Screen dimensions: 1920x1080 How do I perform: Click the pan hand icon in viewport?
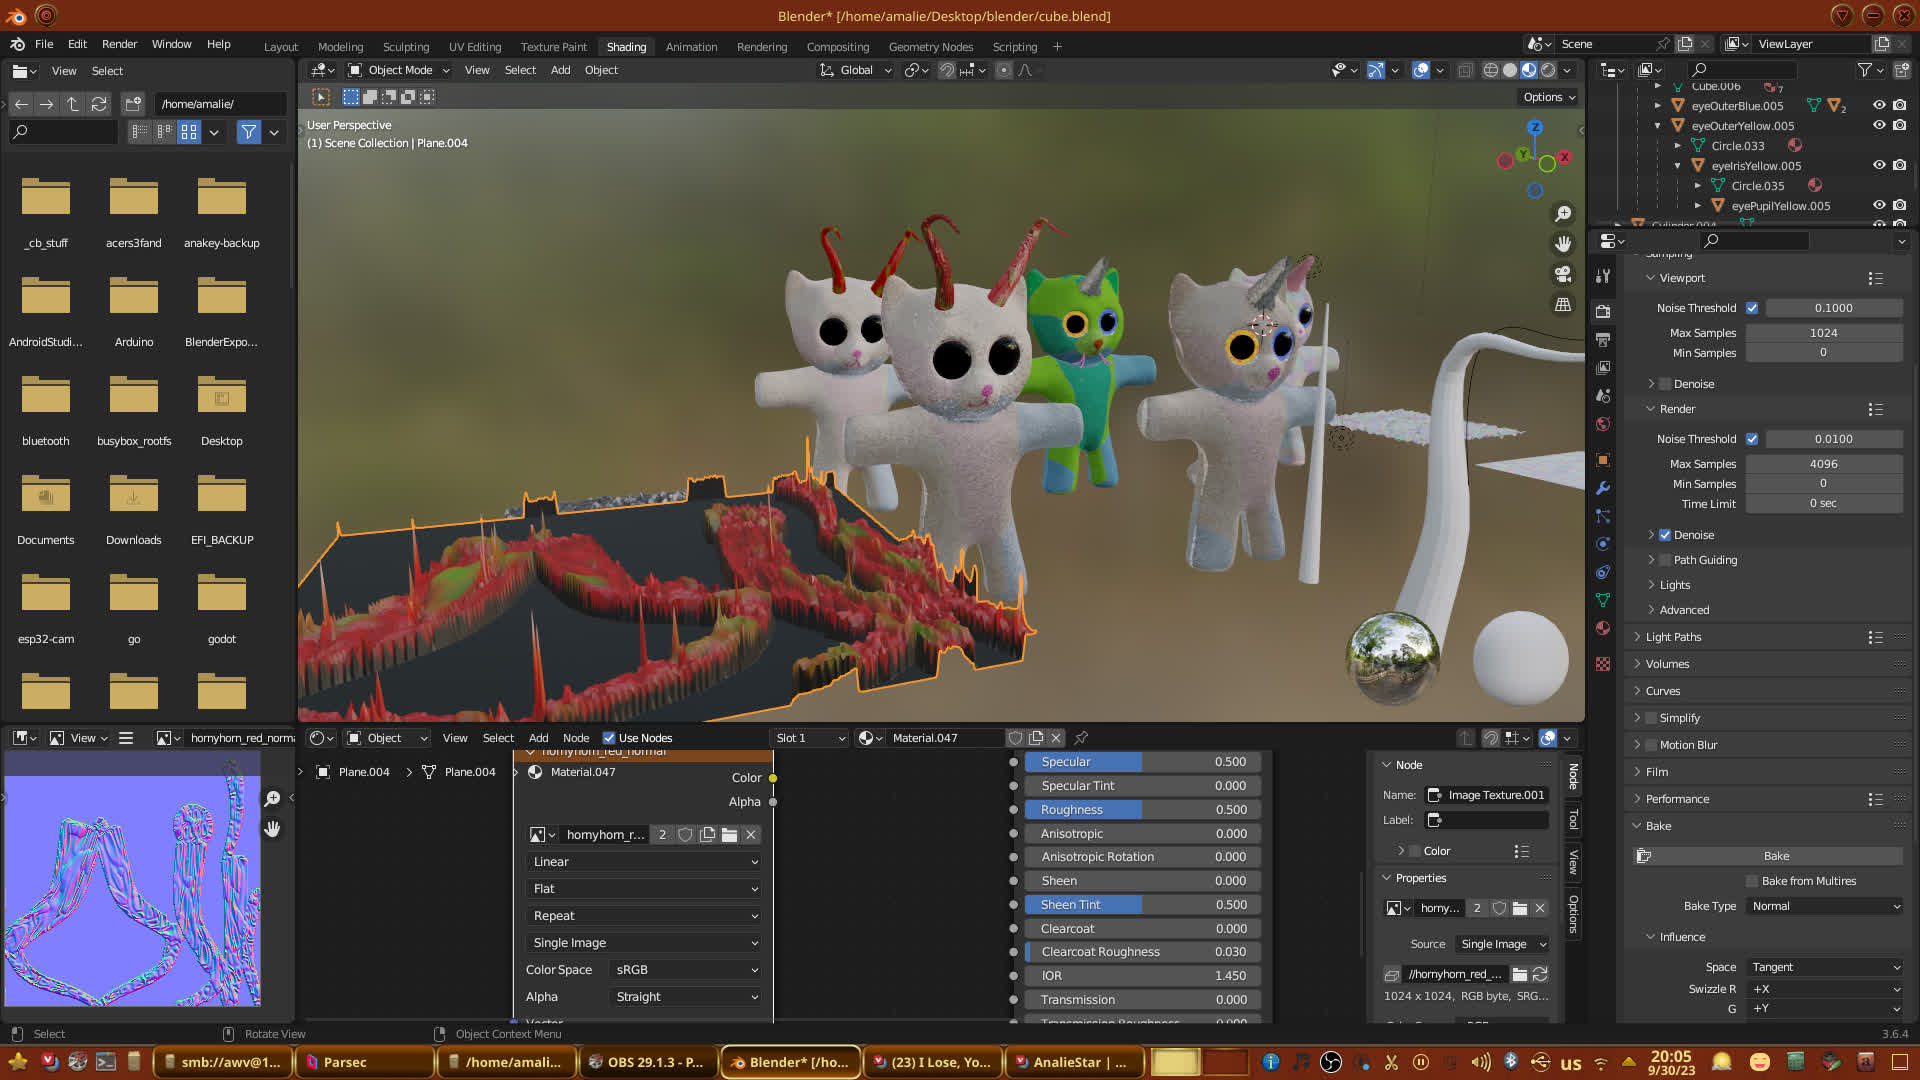point(1563,244)
